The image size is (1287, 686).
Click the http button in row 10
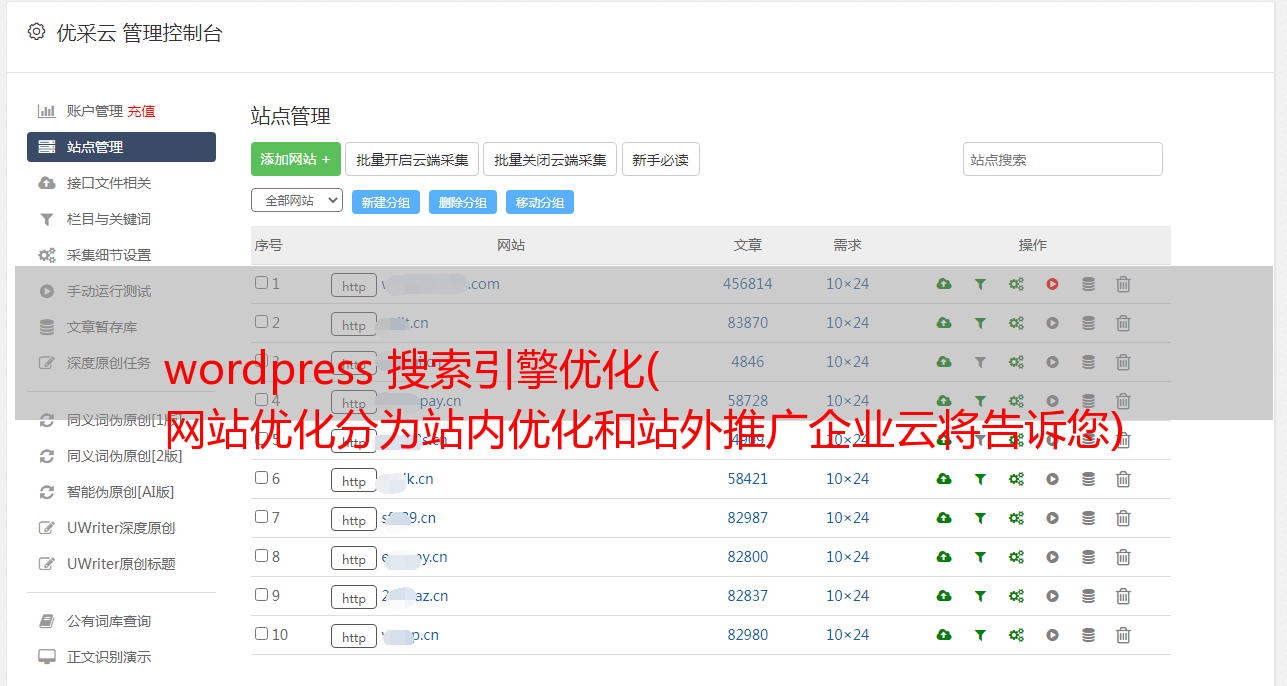pos(354,637)
